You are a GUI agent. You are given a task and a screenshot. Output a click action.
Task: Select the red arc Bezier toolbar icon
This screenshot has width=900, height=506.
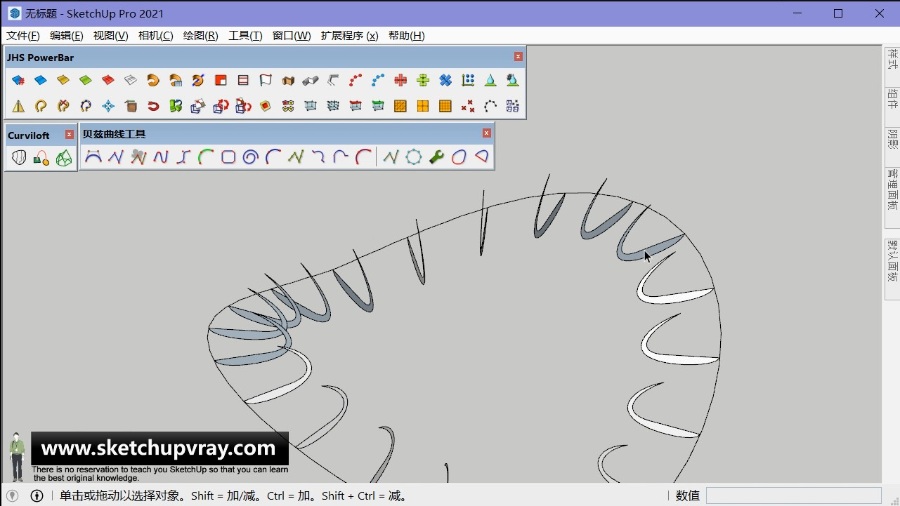tap(363, 157)
